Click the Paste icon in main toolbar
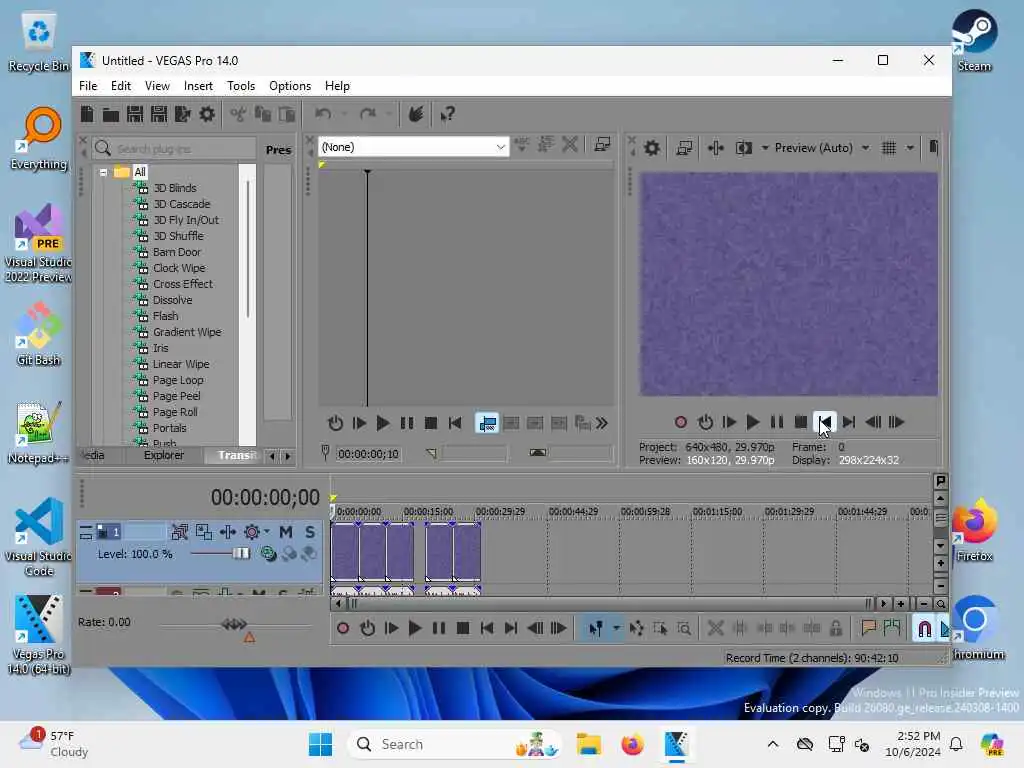The width and height of the screenshot is (1024, 768). pos(287,114)
